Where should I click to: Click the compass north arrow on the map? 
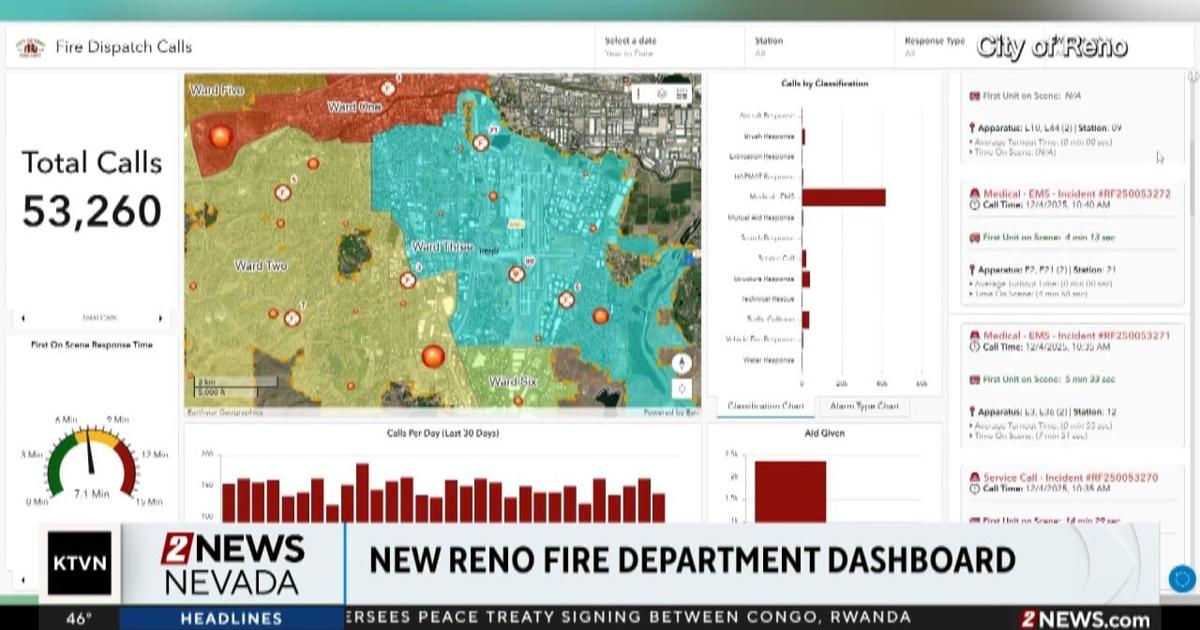point(682,363)
